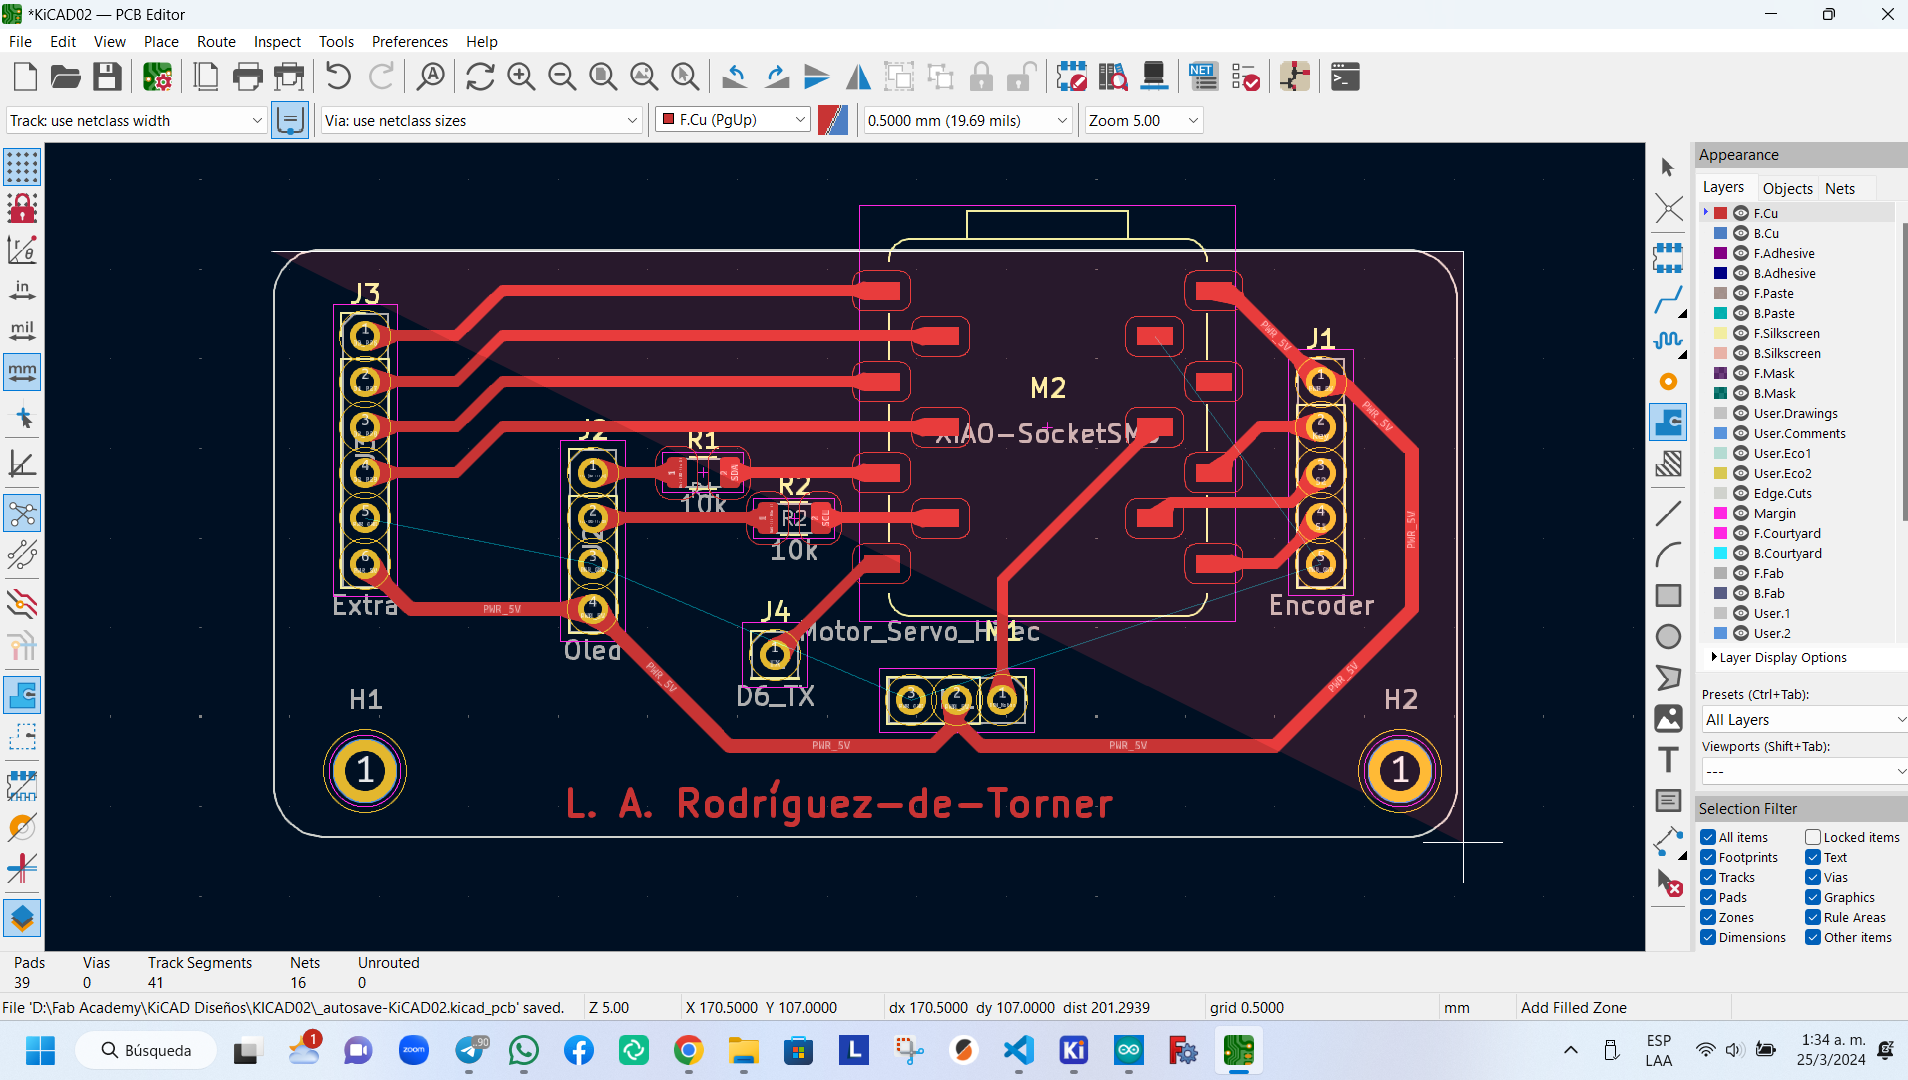Open the Preferences menu
This screenshot has height=1080, width=1908.
409,41
